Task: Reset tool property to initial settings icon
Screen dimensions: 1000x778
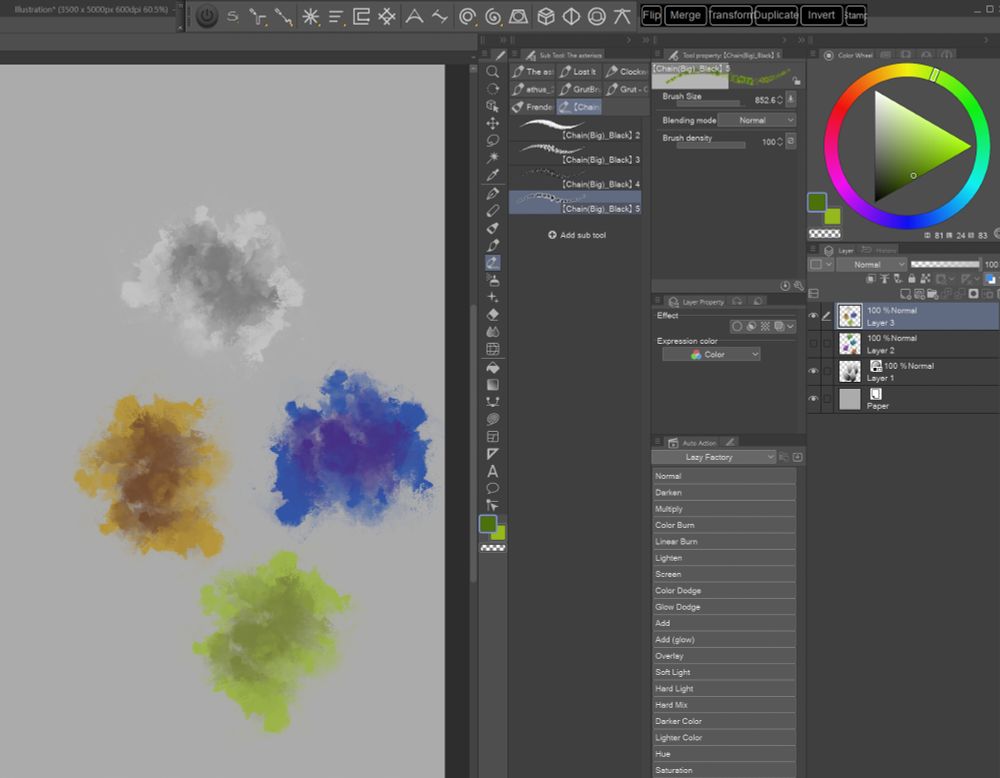Action: click(785, 286)
